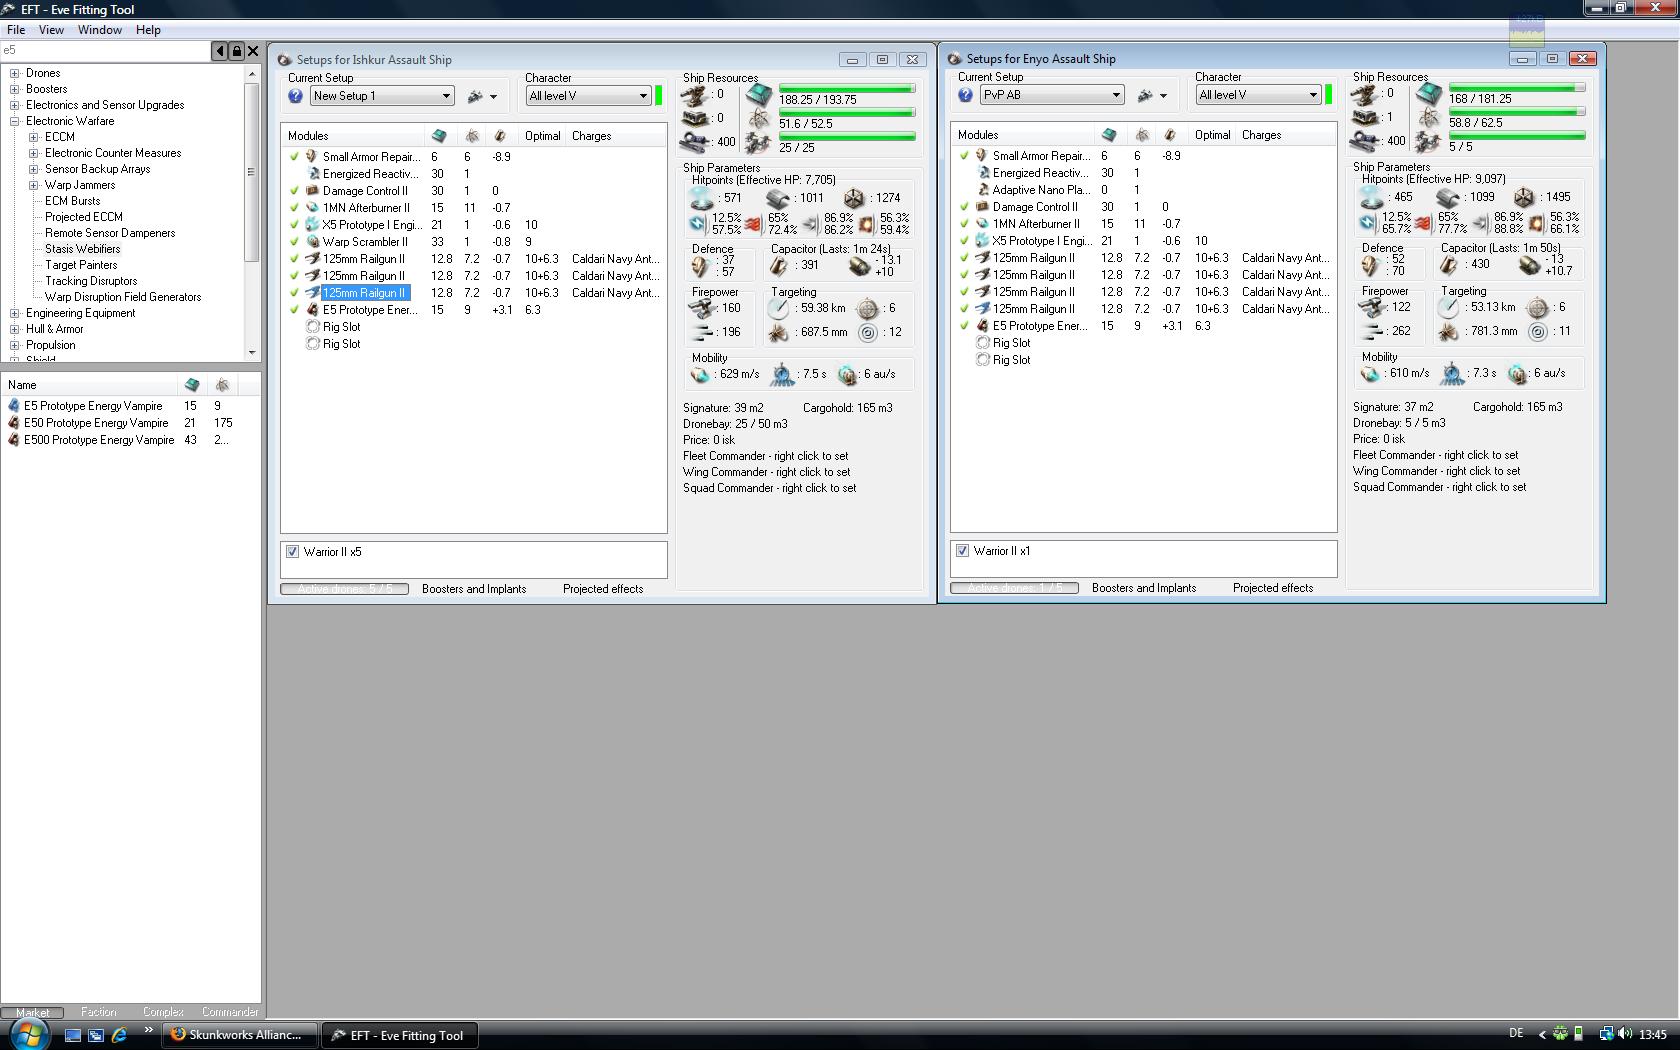Toggle the Warrior II x1 drone checkbox
The image size is (1680, 1050).
(x=962, y=551)
